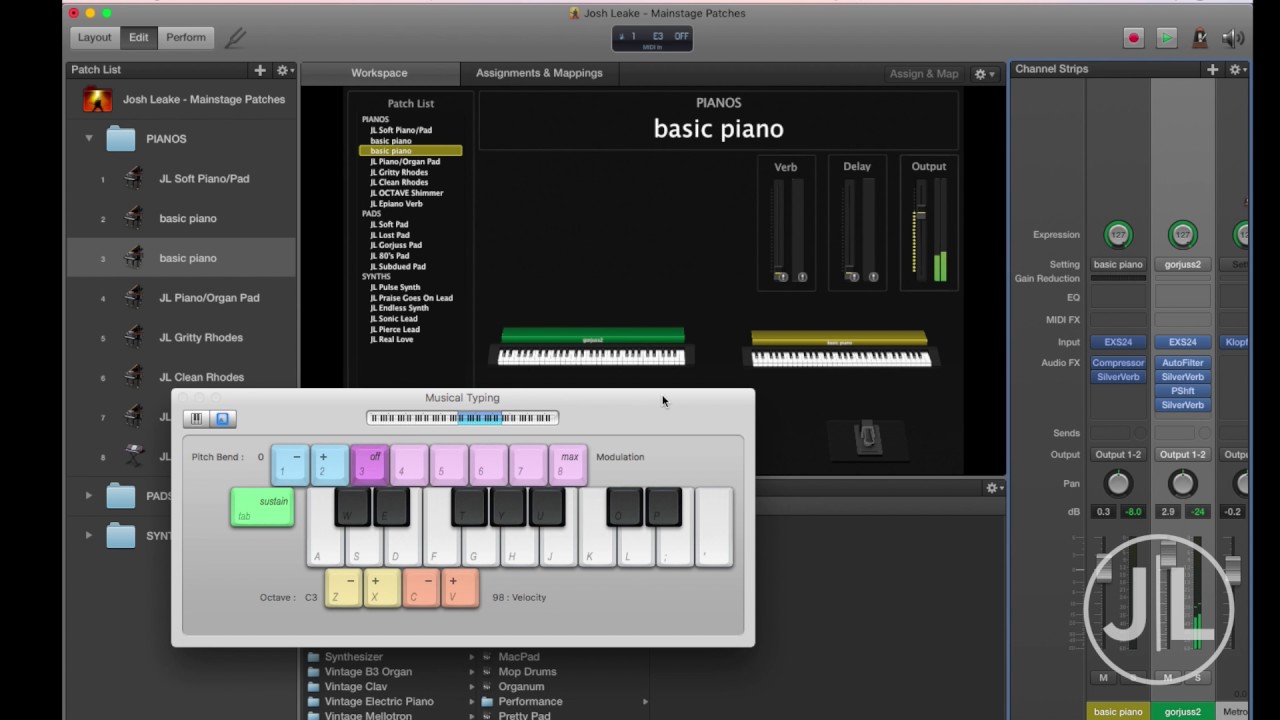Click the pencil edit icon beside Perform
1280x720 pixels.
(235, 38)
